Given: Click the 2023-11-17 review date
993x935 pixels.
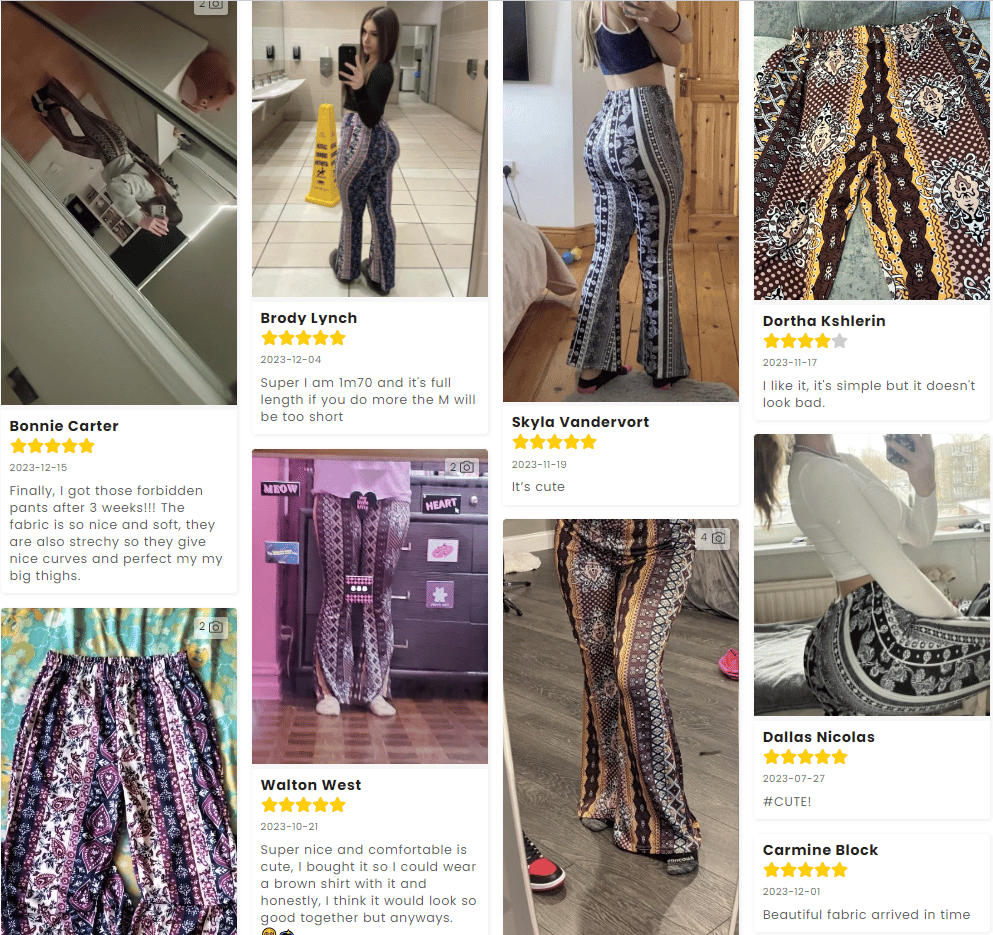Looking at the screenshot, I should click(790, 363).
